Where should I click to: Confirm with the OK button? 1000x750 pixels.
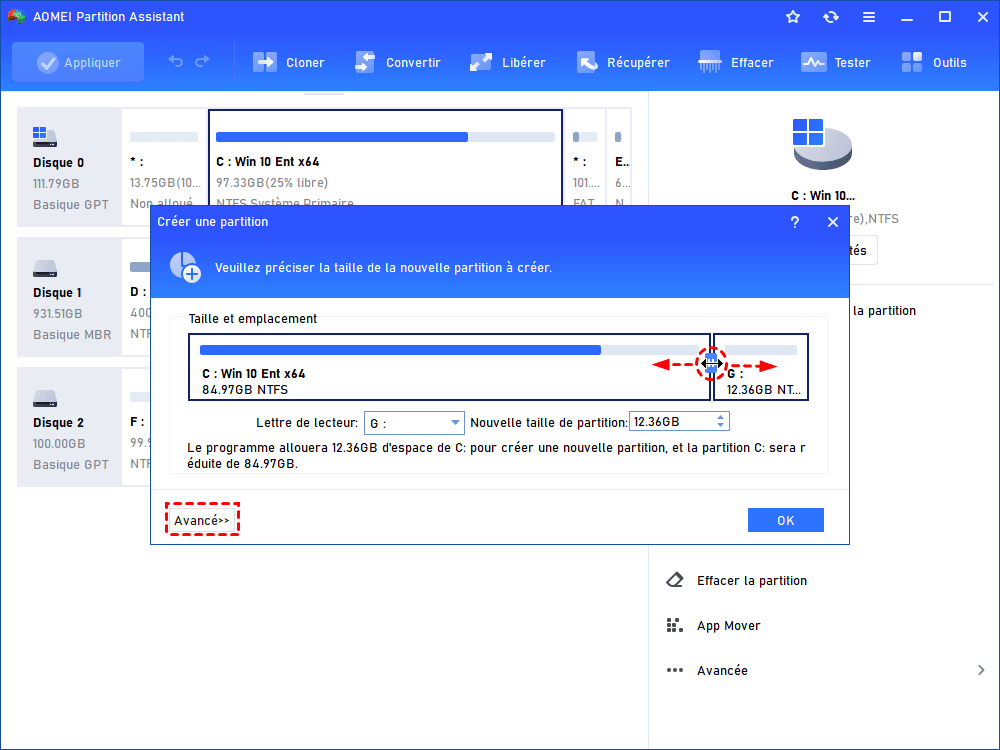(786, 520)
